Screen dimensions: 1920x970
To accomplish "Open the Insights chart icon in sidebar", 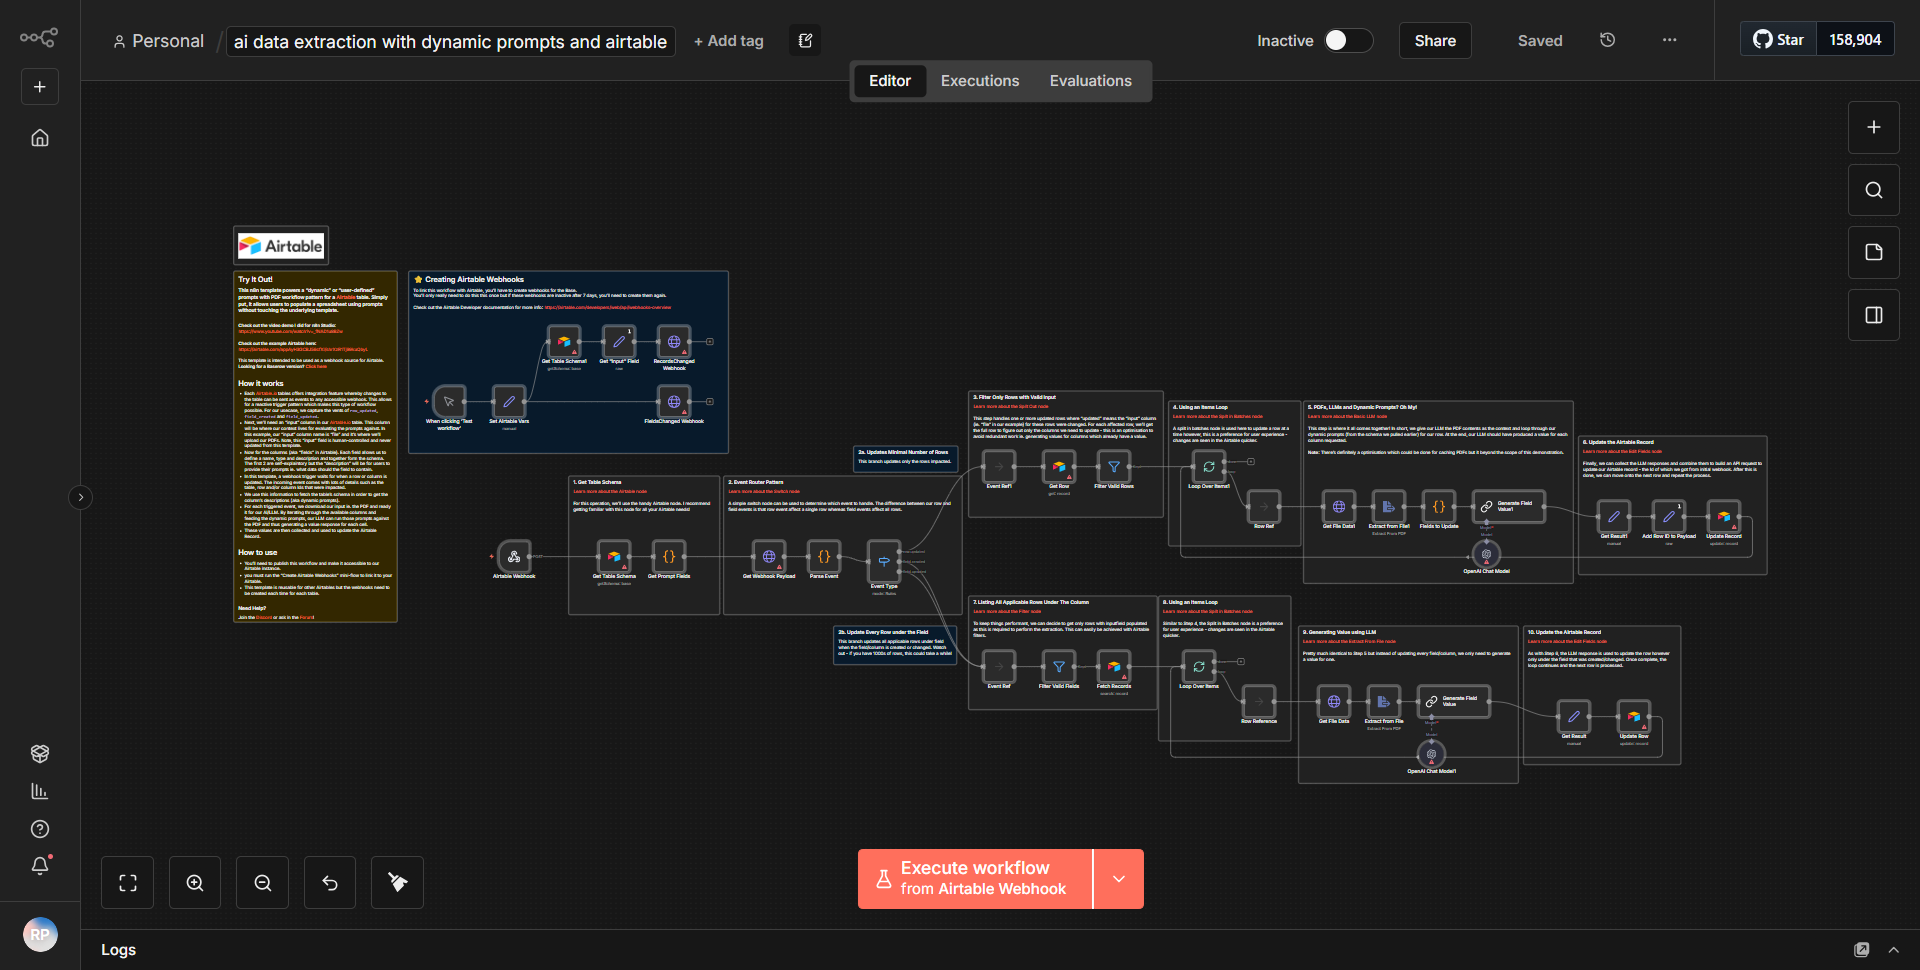I will (x=40, y=791).
